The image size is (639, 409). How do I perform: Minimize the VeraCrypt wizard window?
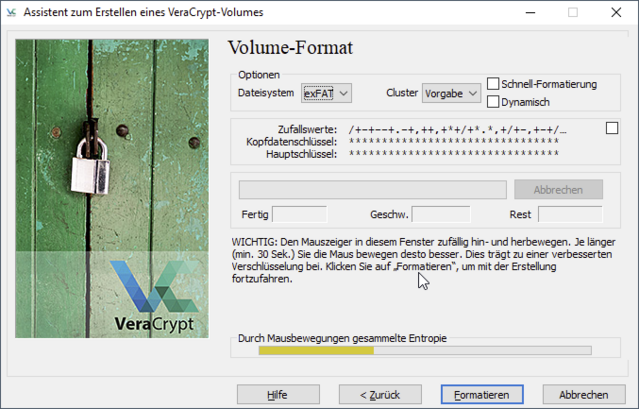click(x=527, y=13)
